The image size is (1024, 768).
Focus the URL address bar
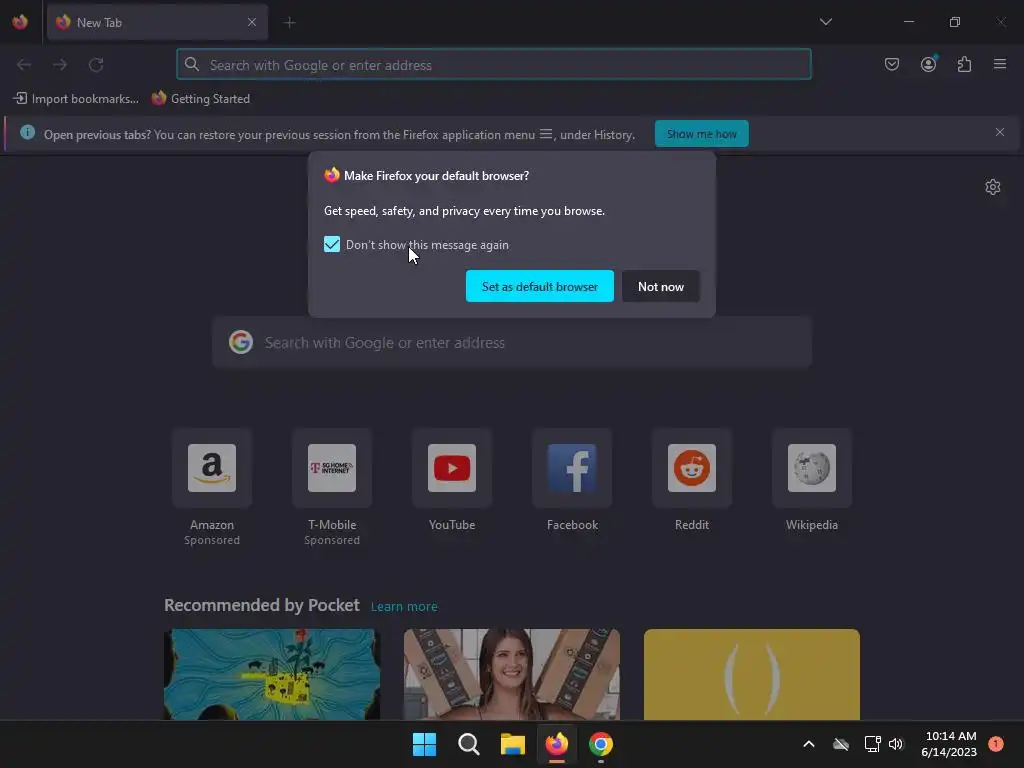494,65
